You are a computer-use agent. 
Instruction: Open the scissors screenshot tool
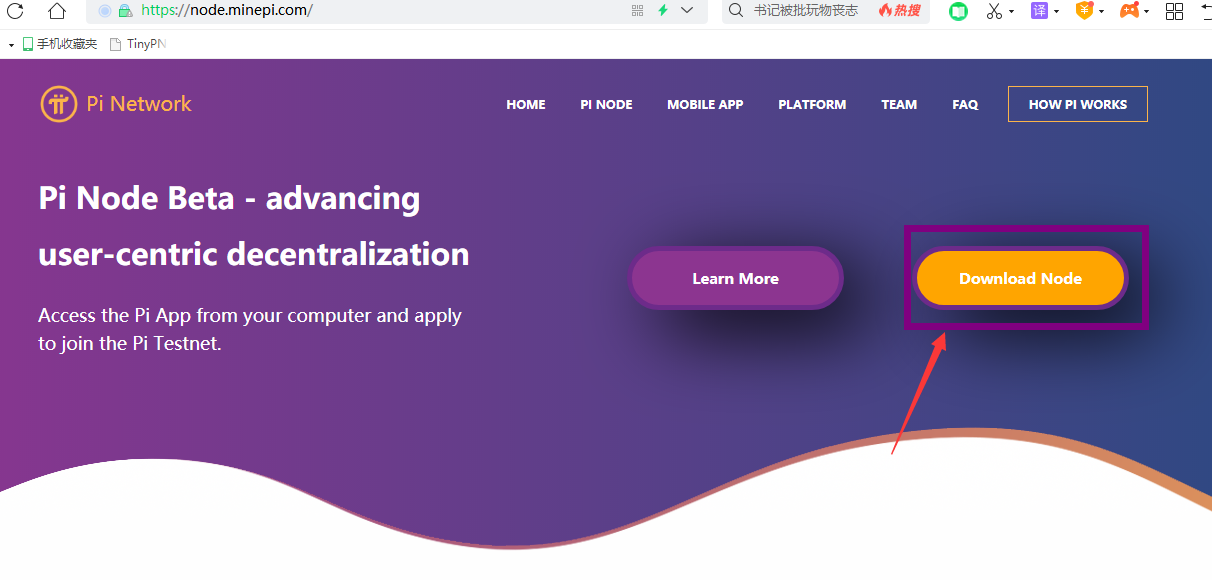coord(994,11)
